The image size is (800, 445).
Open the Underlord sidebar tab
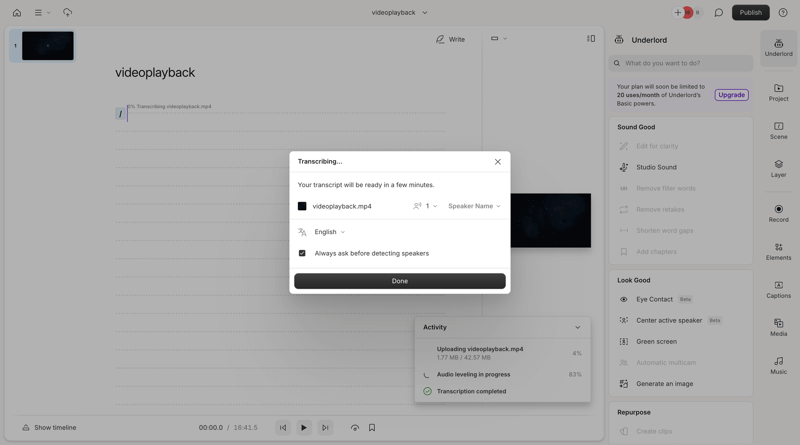pos(779,48)
